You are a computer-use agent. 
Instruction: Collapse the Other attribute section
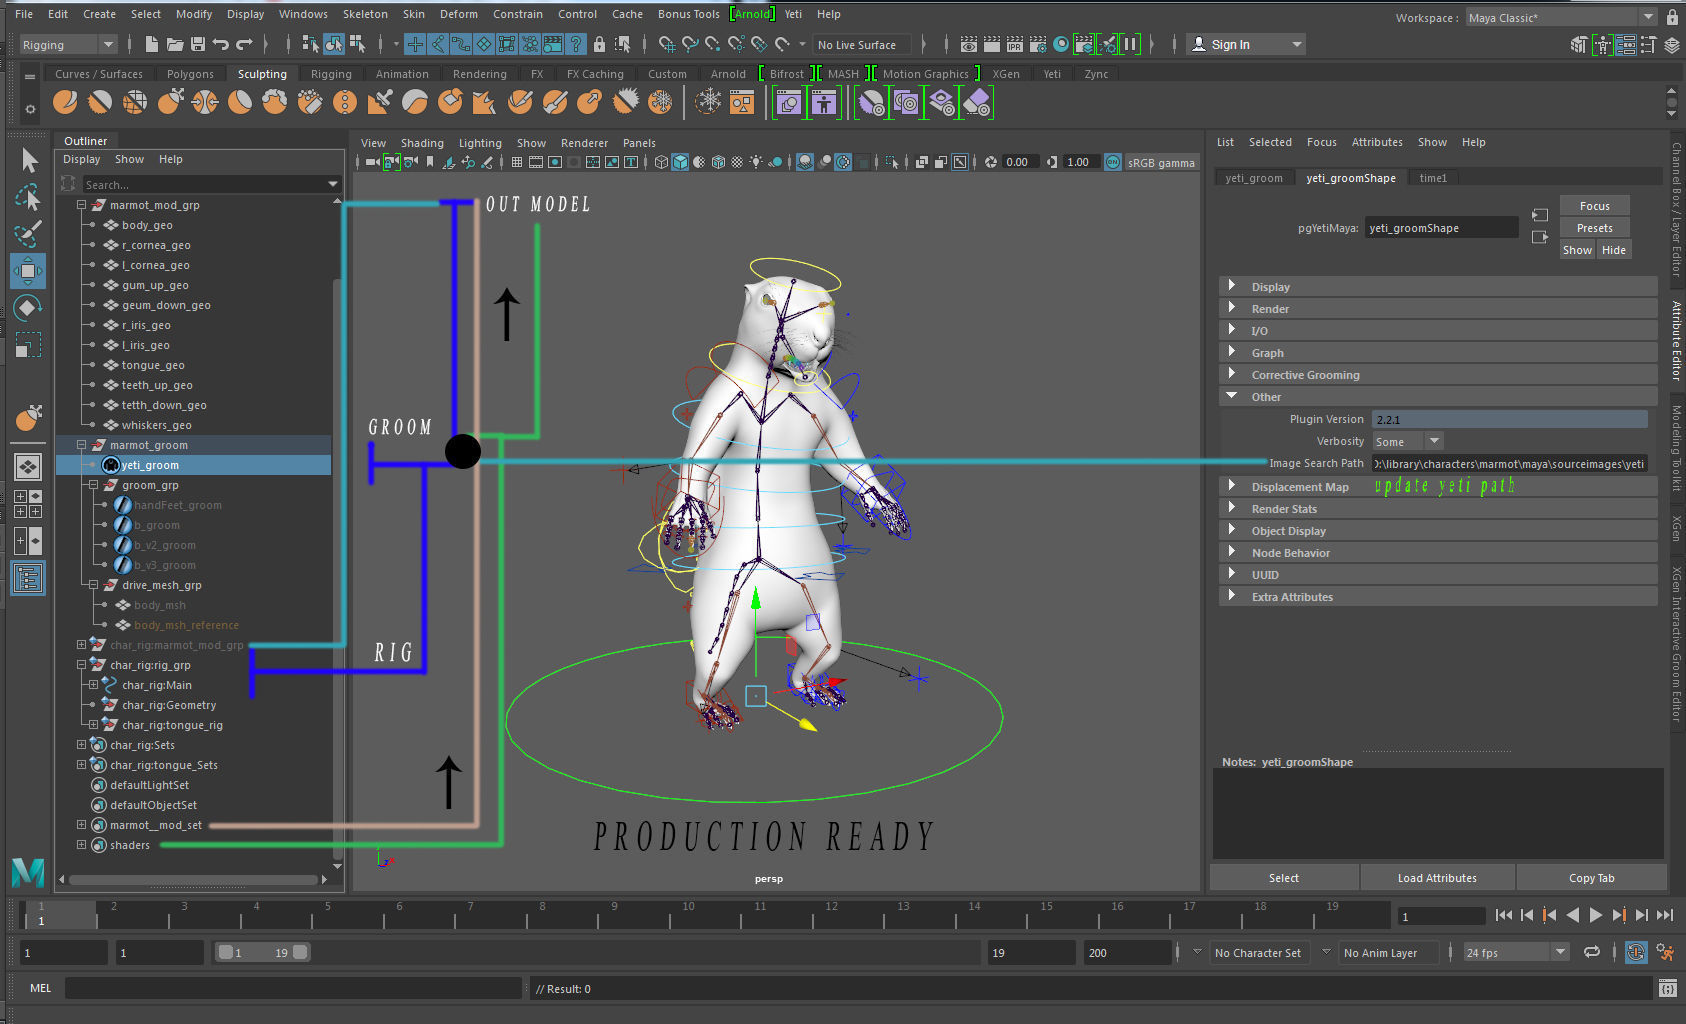1232,396
